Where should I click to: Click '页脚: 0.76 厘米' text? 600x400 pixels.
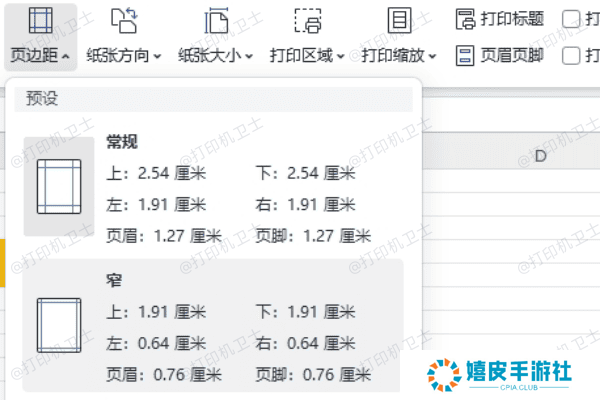[313, 375]
